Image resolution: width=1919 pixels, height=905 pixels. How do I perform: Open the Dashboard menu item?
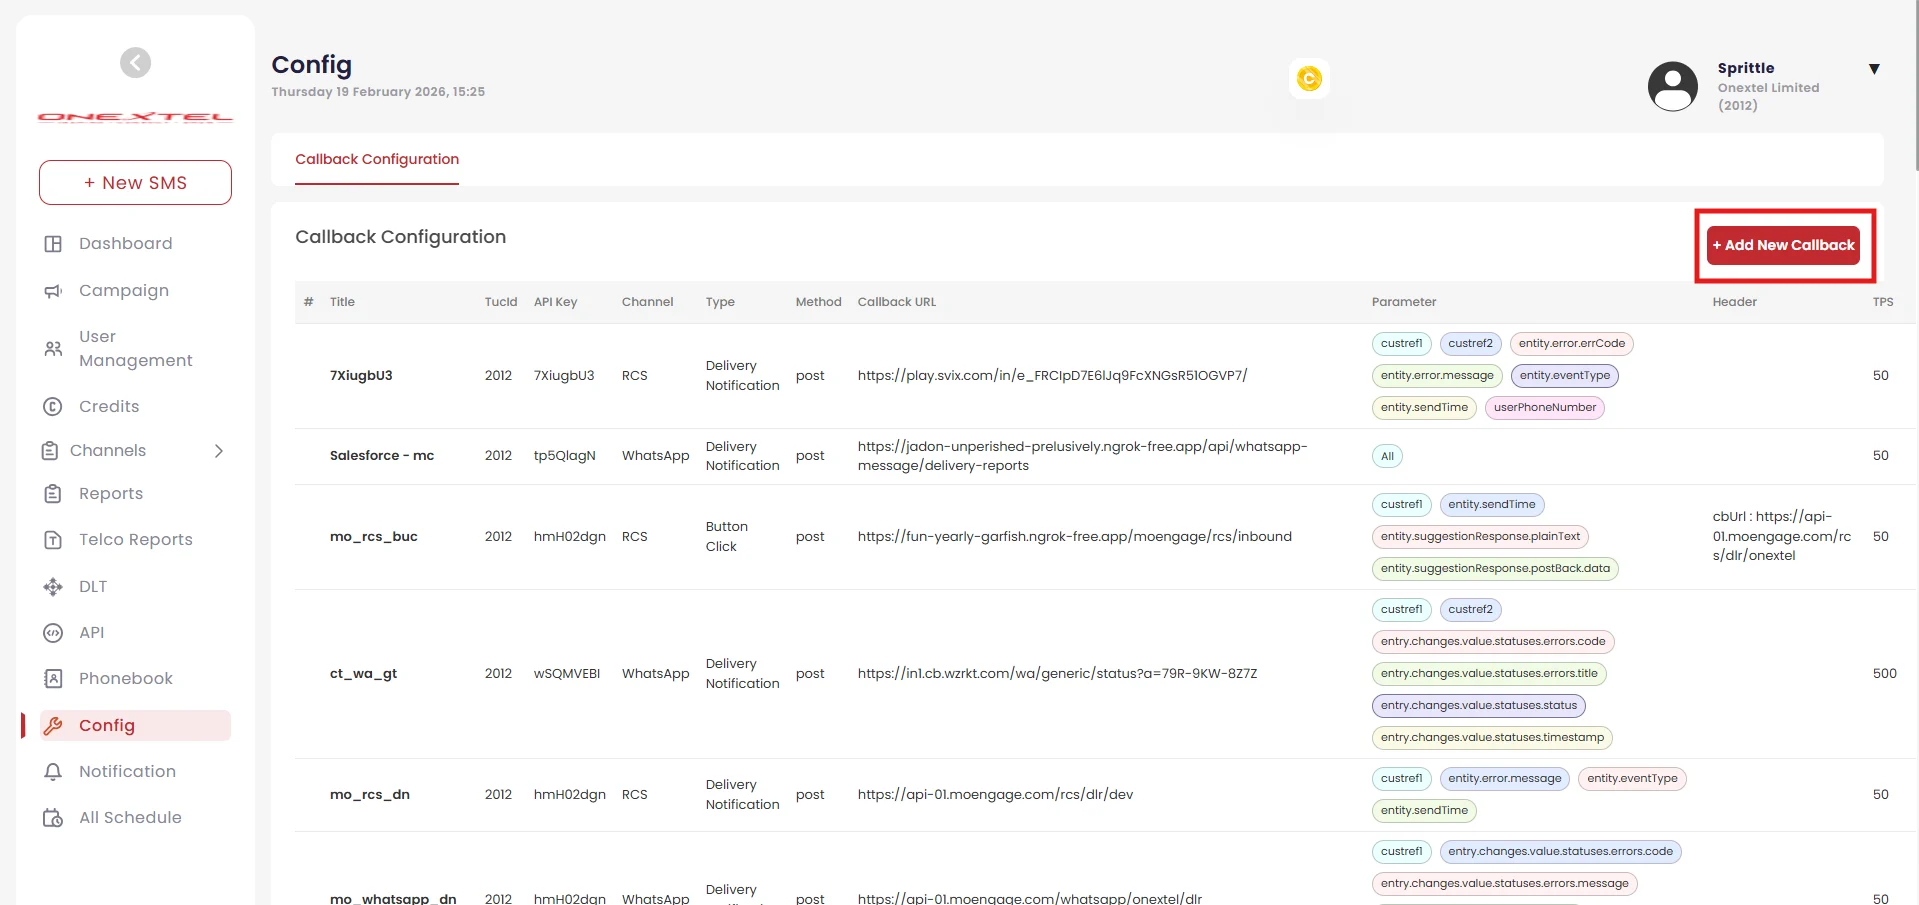126,244
